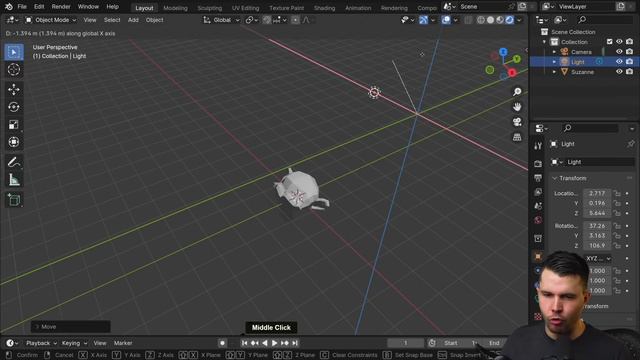Open the Keying dropdown
The height and width of the screenshot is (360, 640).
74,343
